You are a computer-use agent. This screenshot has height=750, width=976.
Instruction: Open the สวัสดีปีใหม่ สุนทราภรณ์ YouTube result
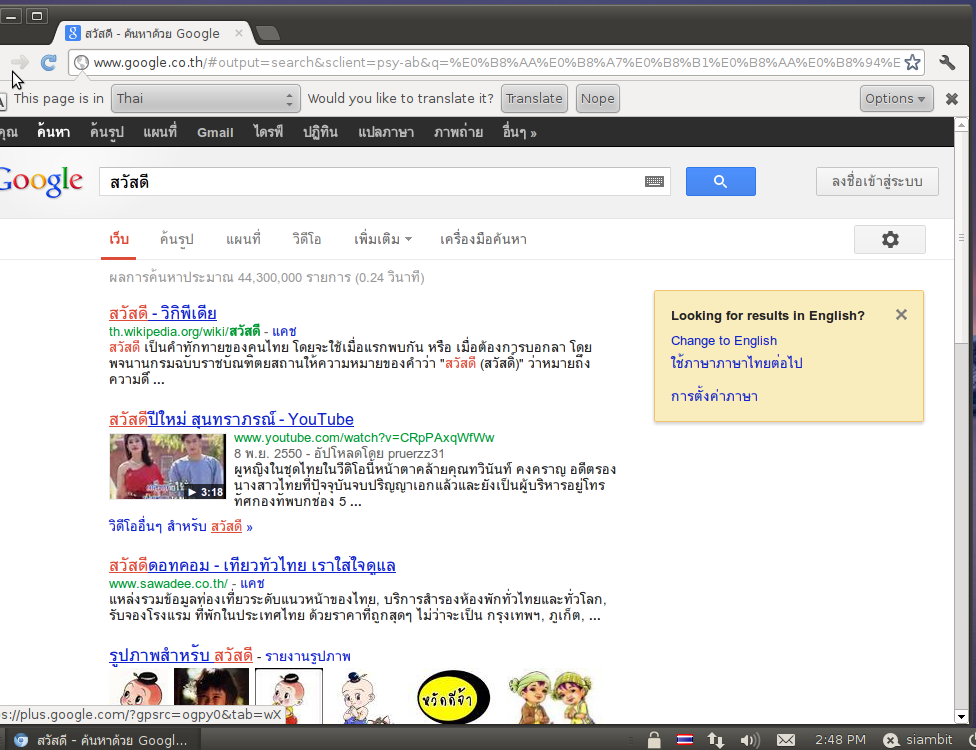coord(231,420)
